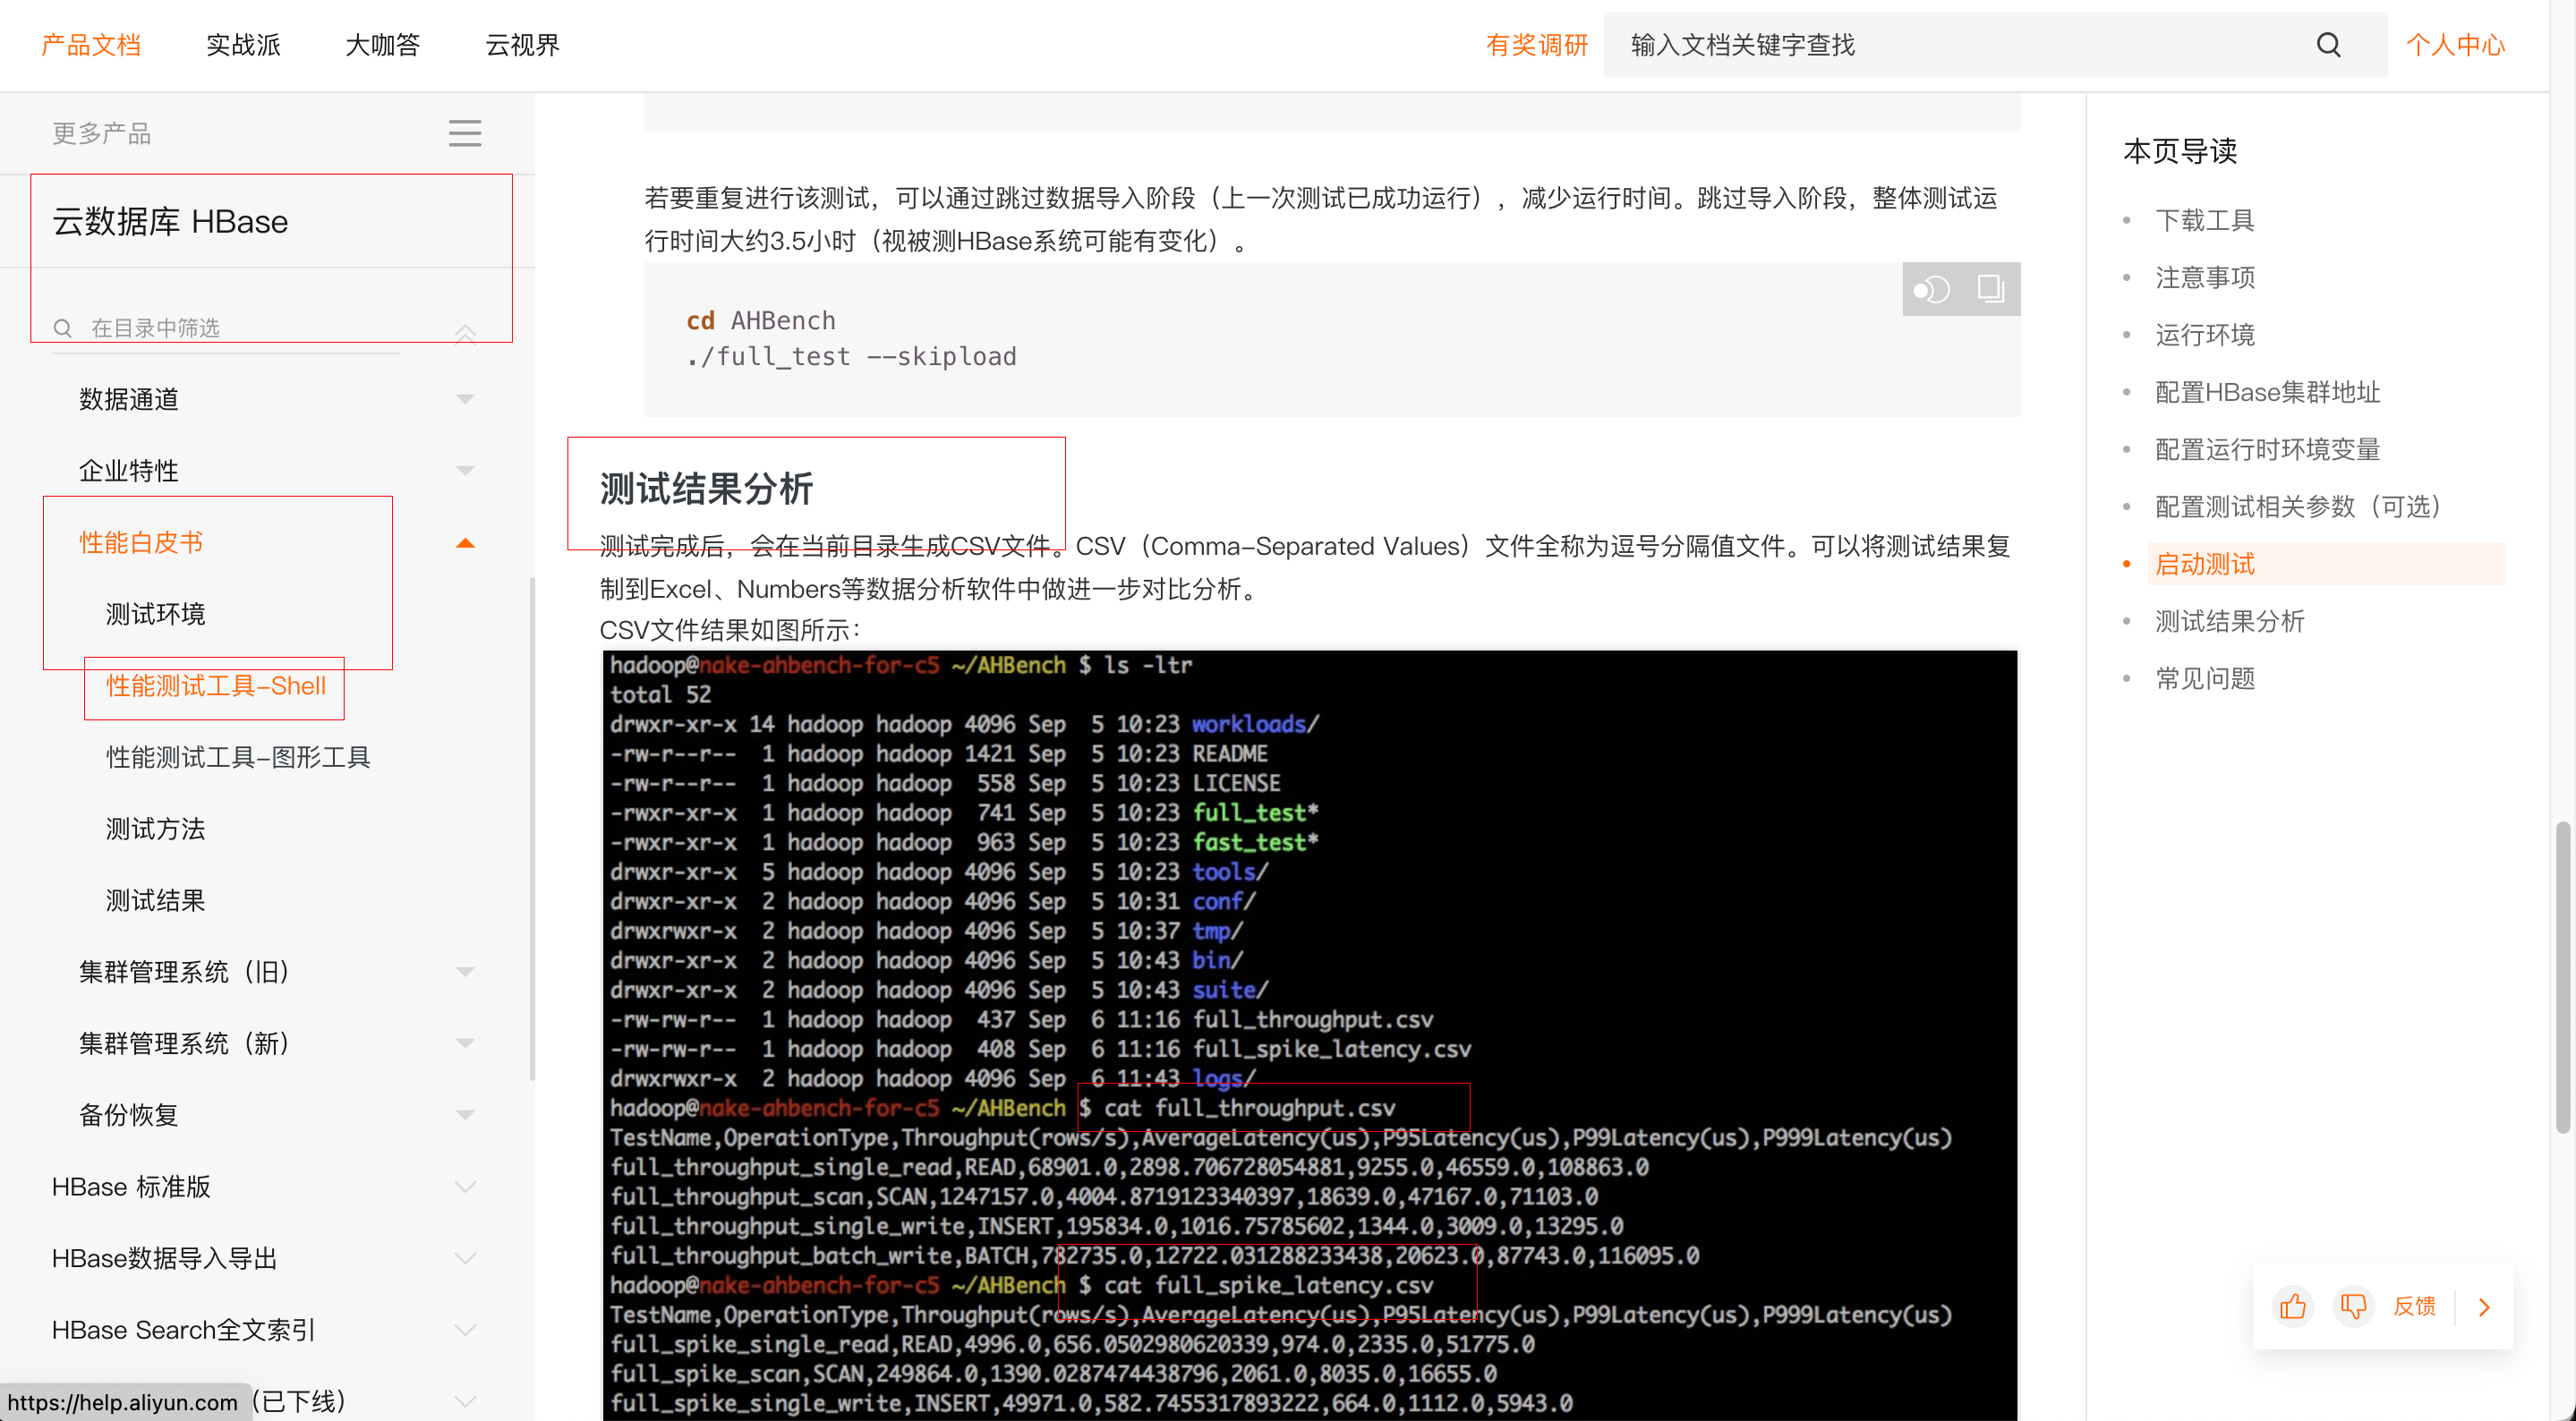Open the 测试环境 page
Screen dimensions: 2576x1421
pyautogui.click(x=156, y=614)
